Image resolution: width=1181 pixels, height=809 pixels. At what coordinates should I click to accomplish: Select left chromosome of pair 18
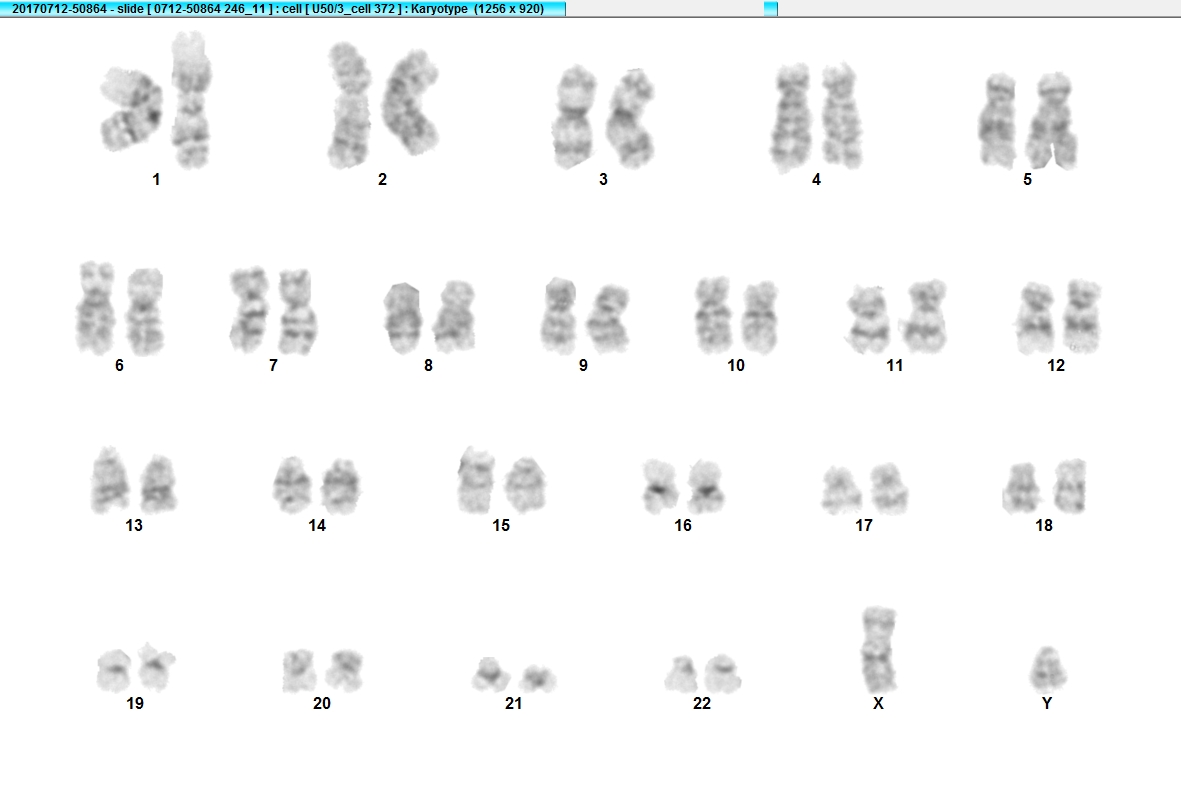[x=1021, y=488]
